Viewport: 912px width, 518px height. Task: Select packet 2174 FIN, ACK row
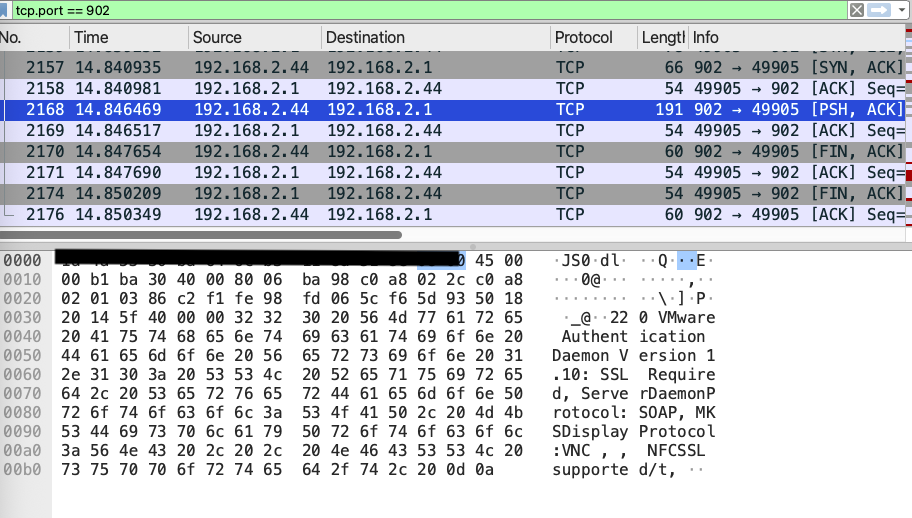point(453,193)
